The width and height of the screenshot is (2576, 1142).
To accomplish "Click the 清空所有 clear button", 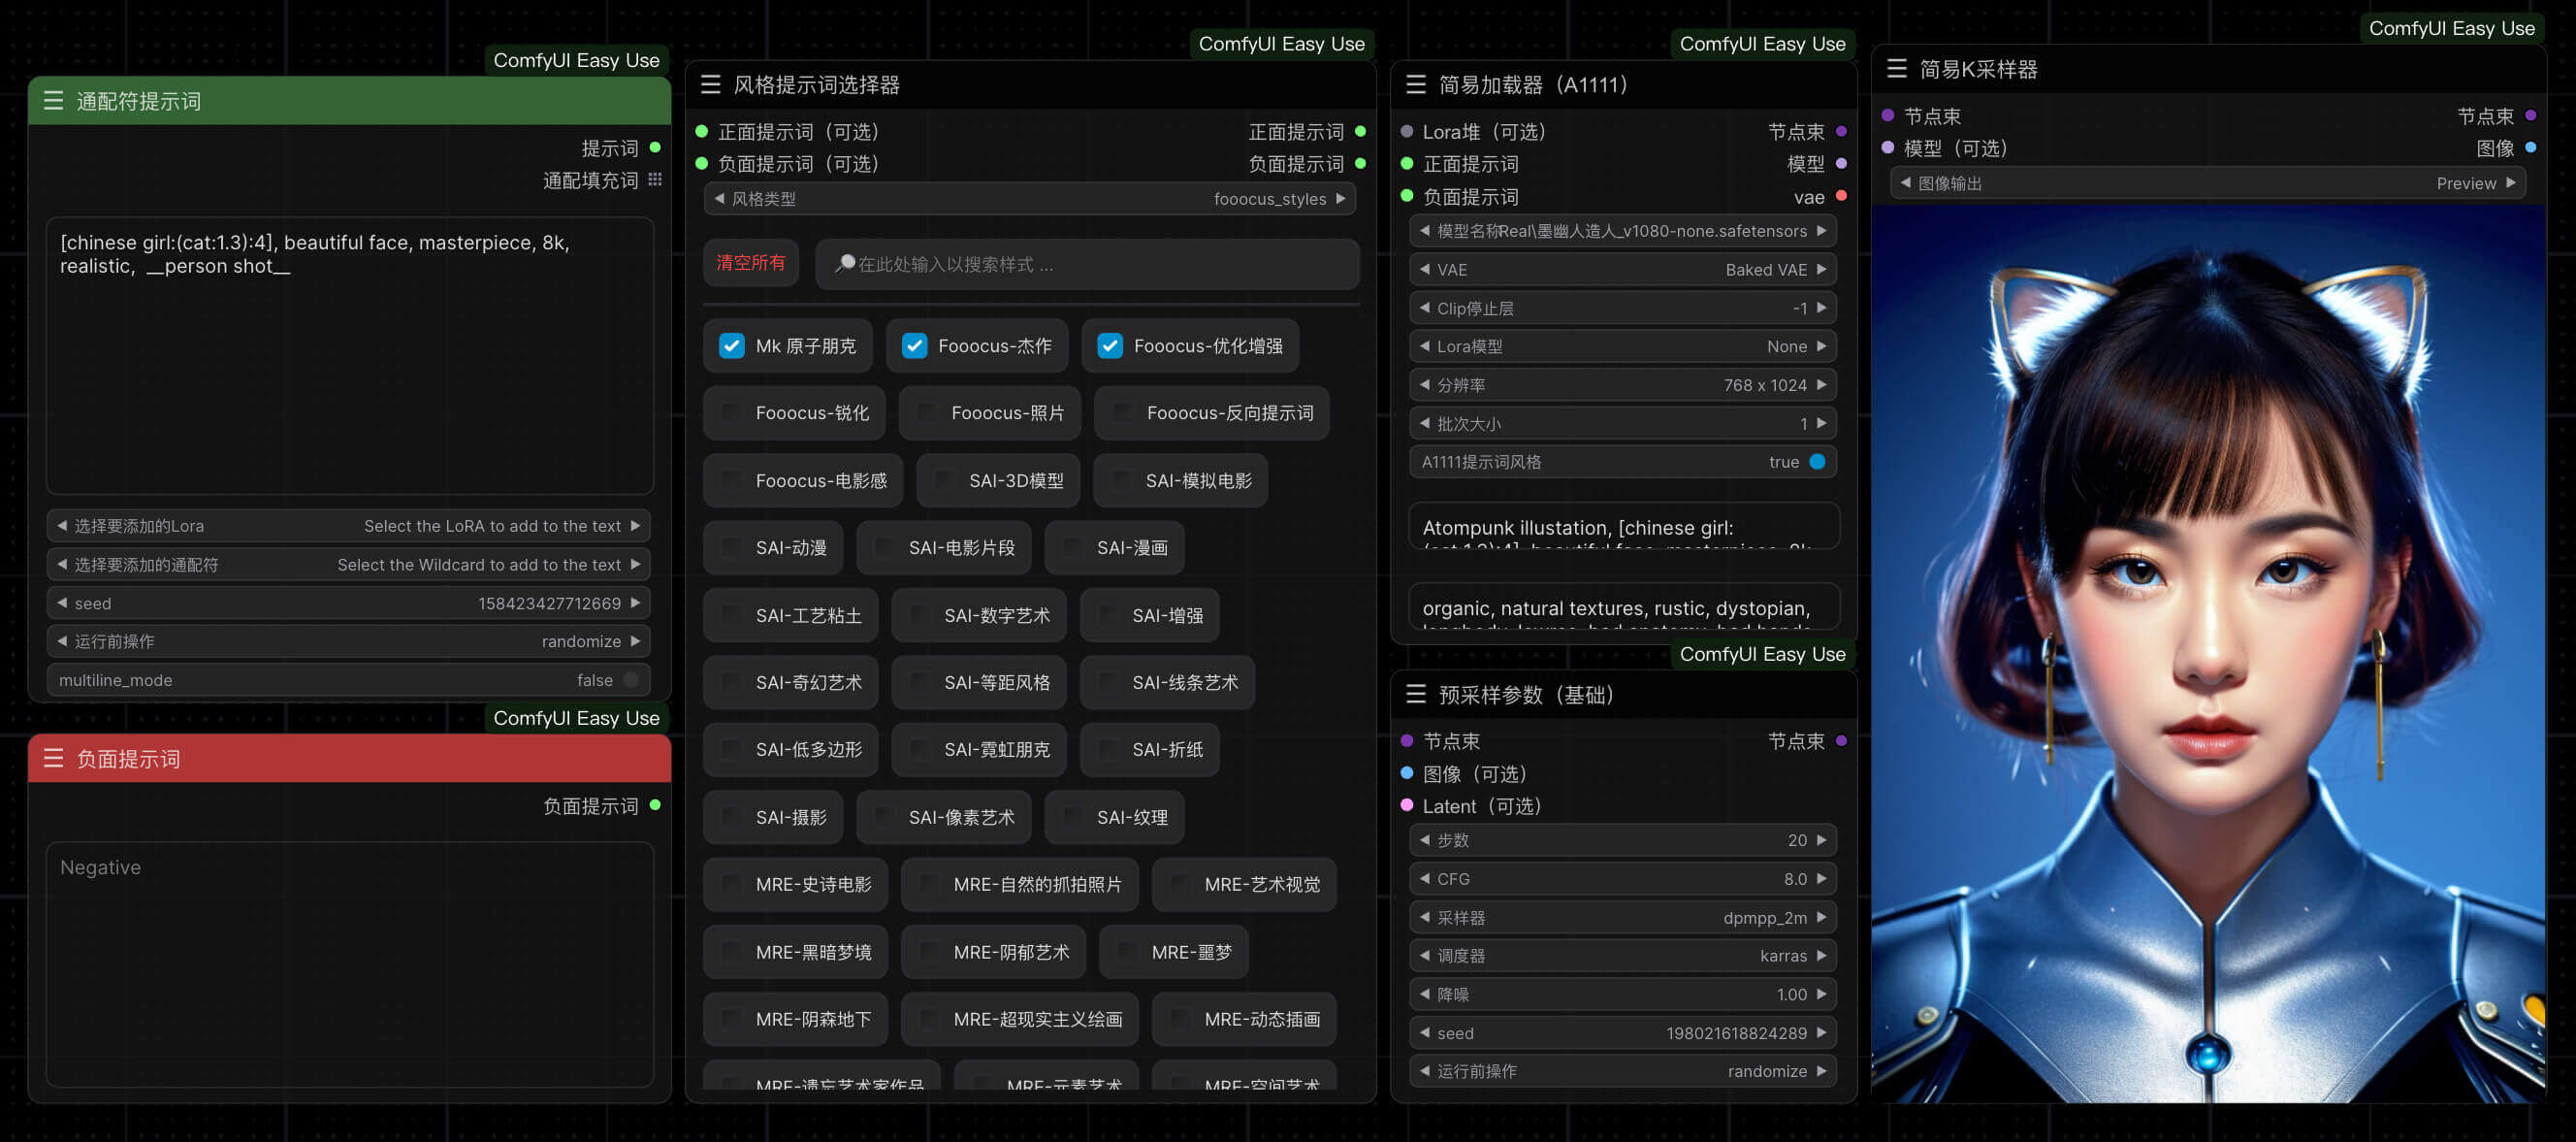I will pos(750,263).
